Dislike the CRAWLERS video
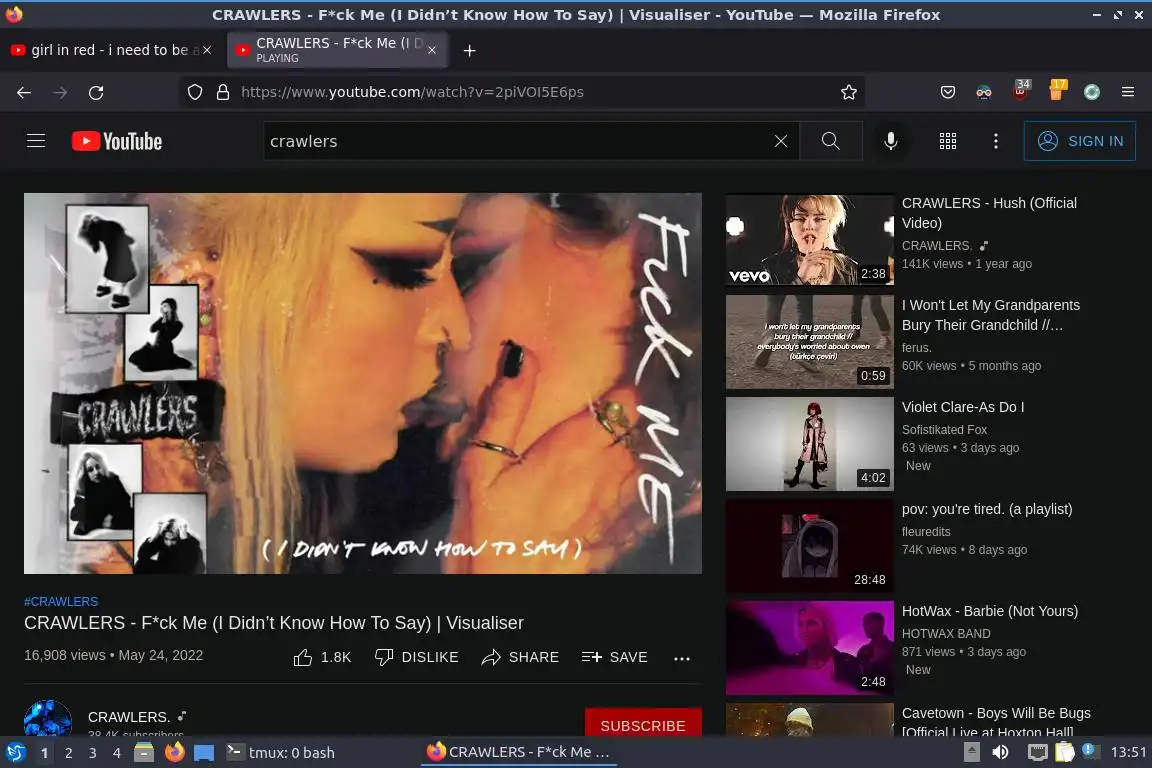Image resolution: width=1152 pixels, height=768 pixels. (x=417, y=657)
